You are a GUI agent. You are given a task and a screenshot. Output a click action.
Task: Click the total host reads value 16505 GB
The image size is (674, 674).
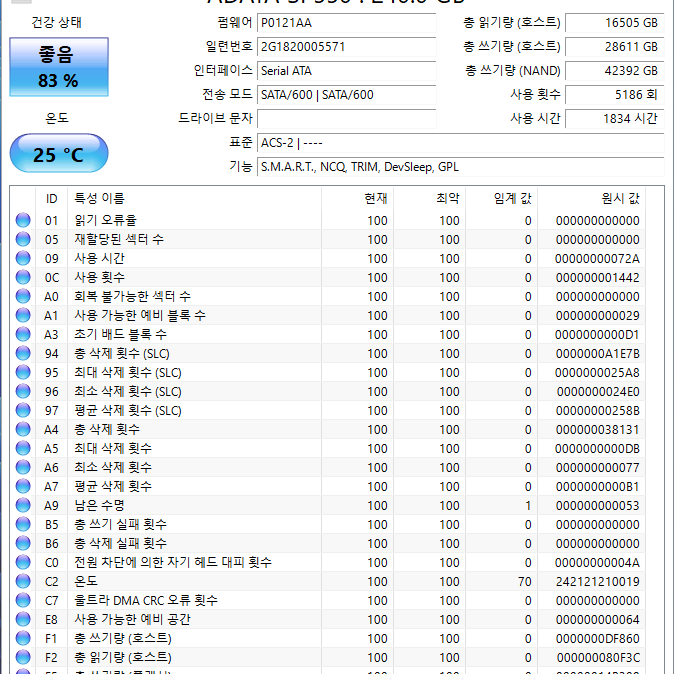(x=615, y=23)
